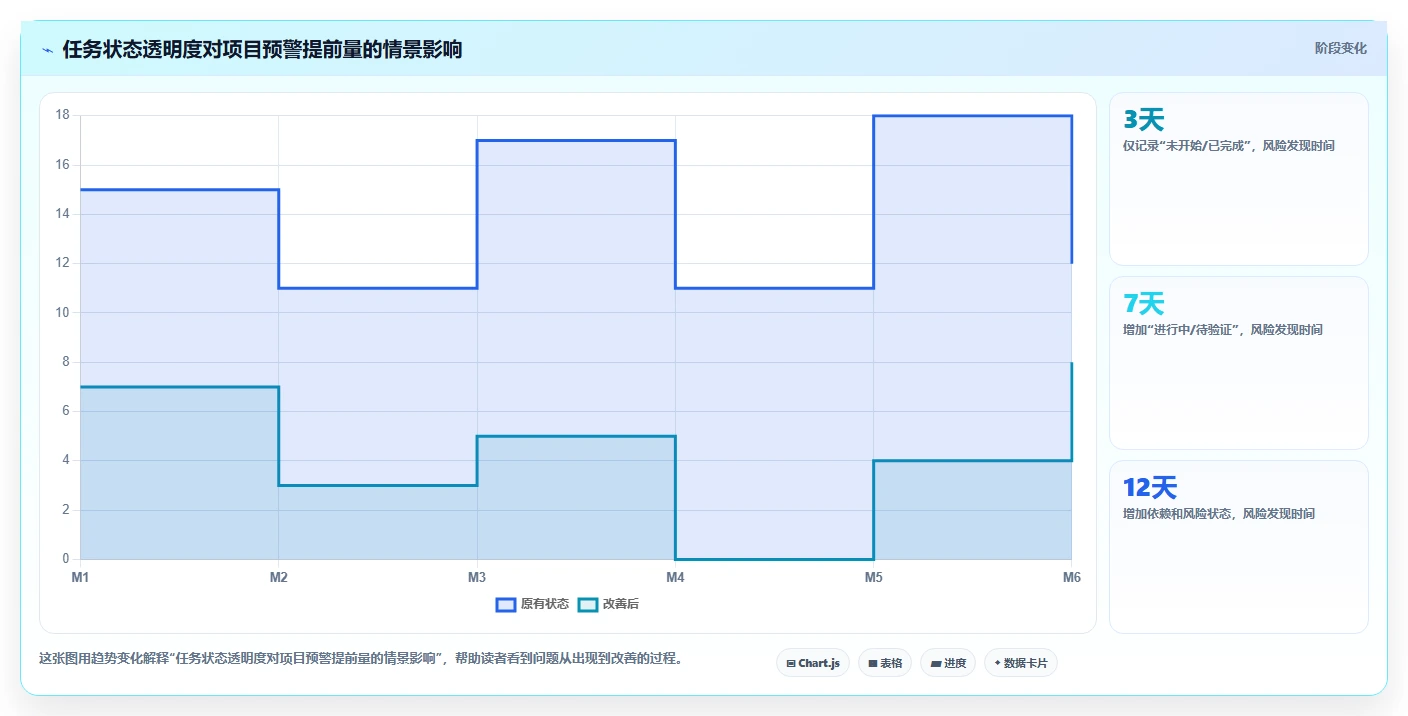Click the blue 原有状态 legend swatch
1408x716 pixels.
[x=506, y=604]
